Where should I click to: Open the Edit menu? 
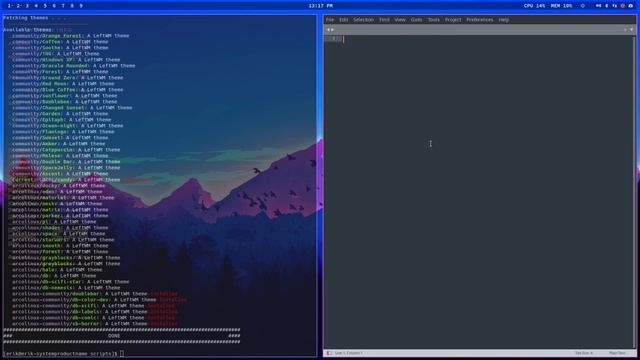(x=344, y=20)
